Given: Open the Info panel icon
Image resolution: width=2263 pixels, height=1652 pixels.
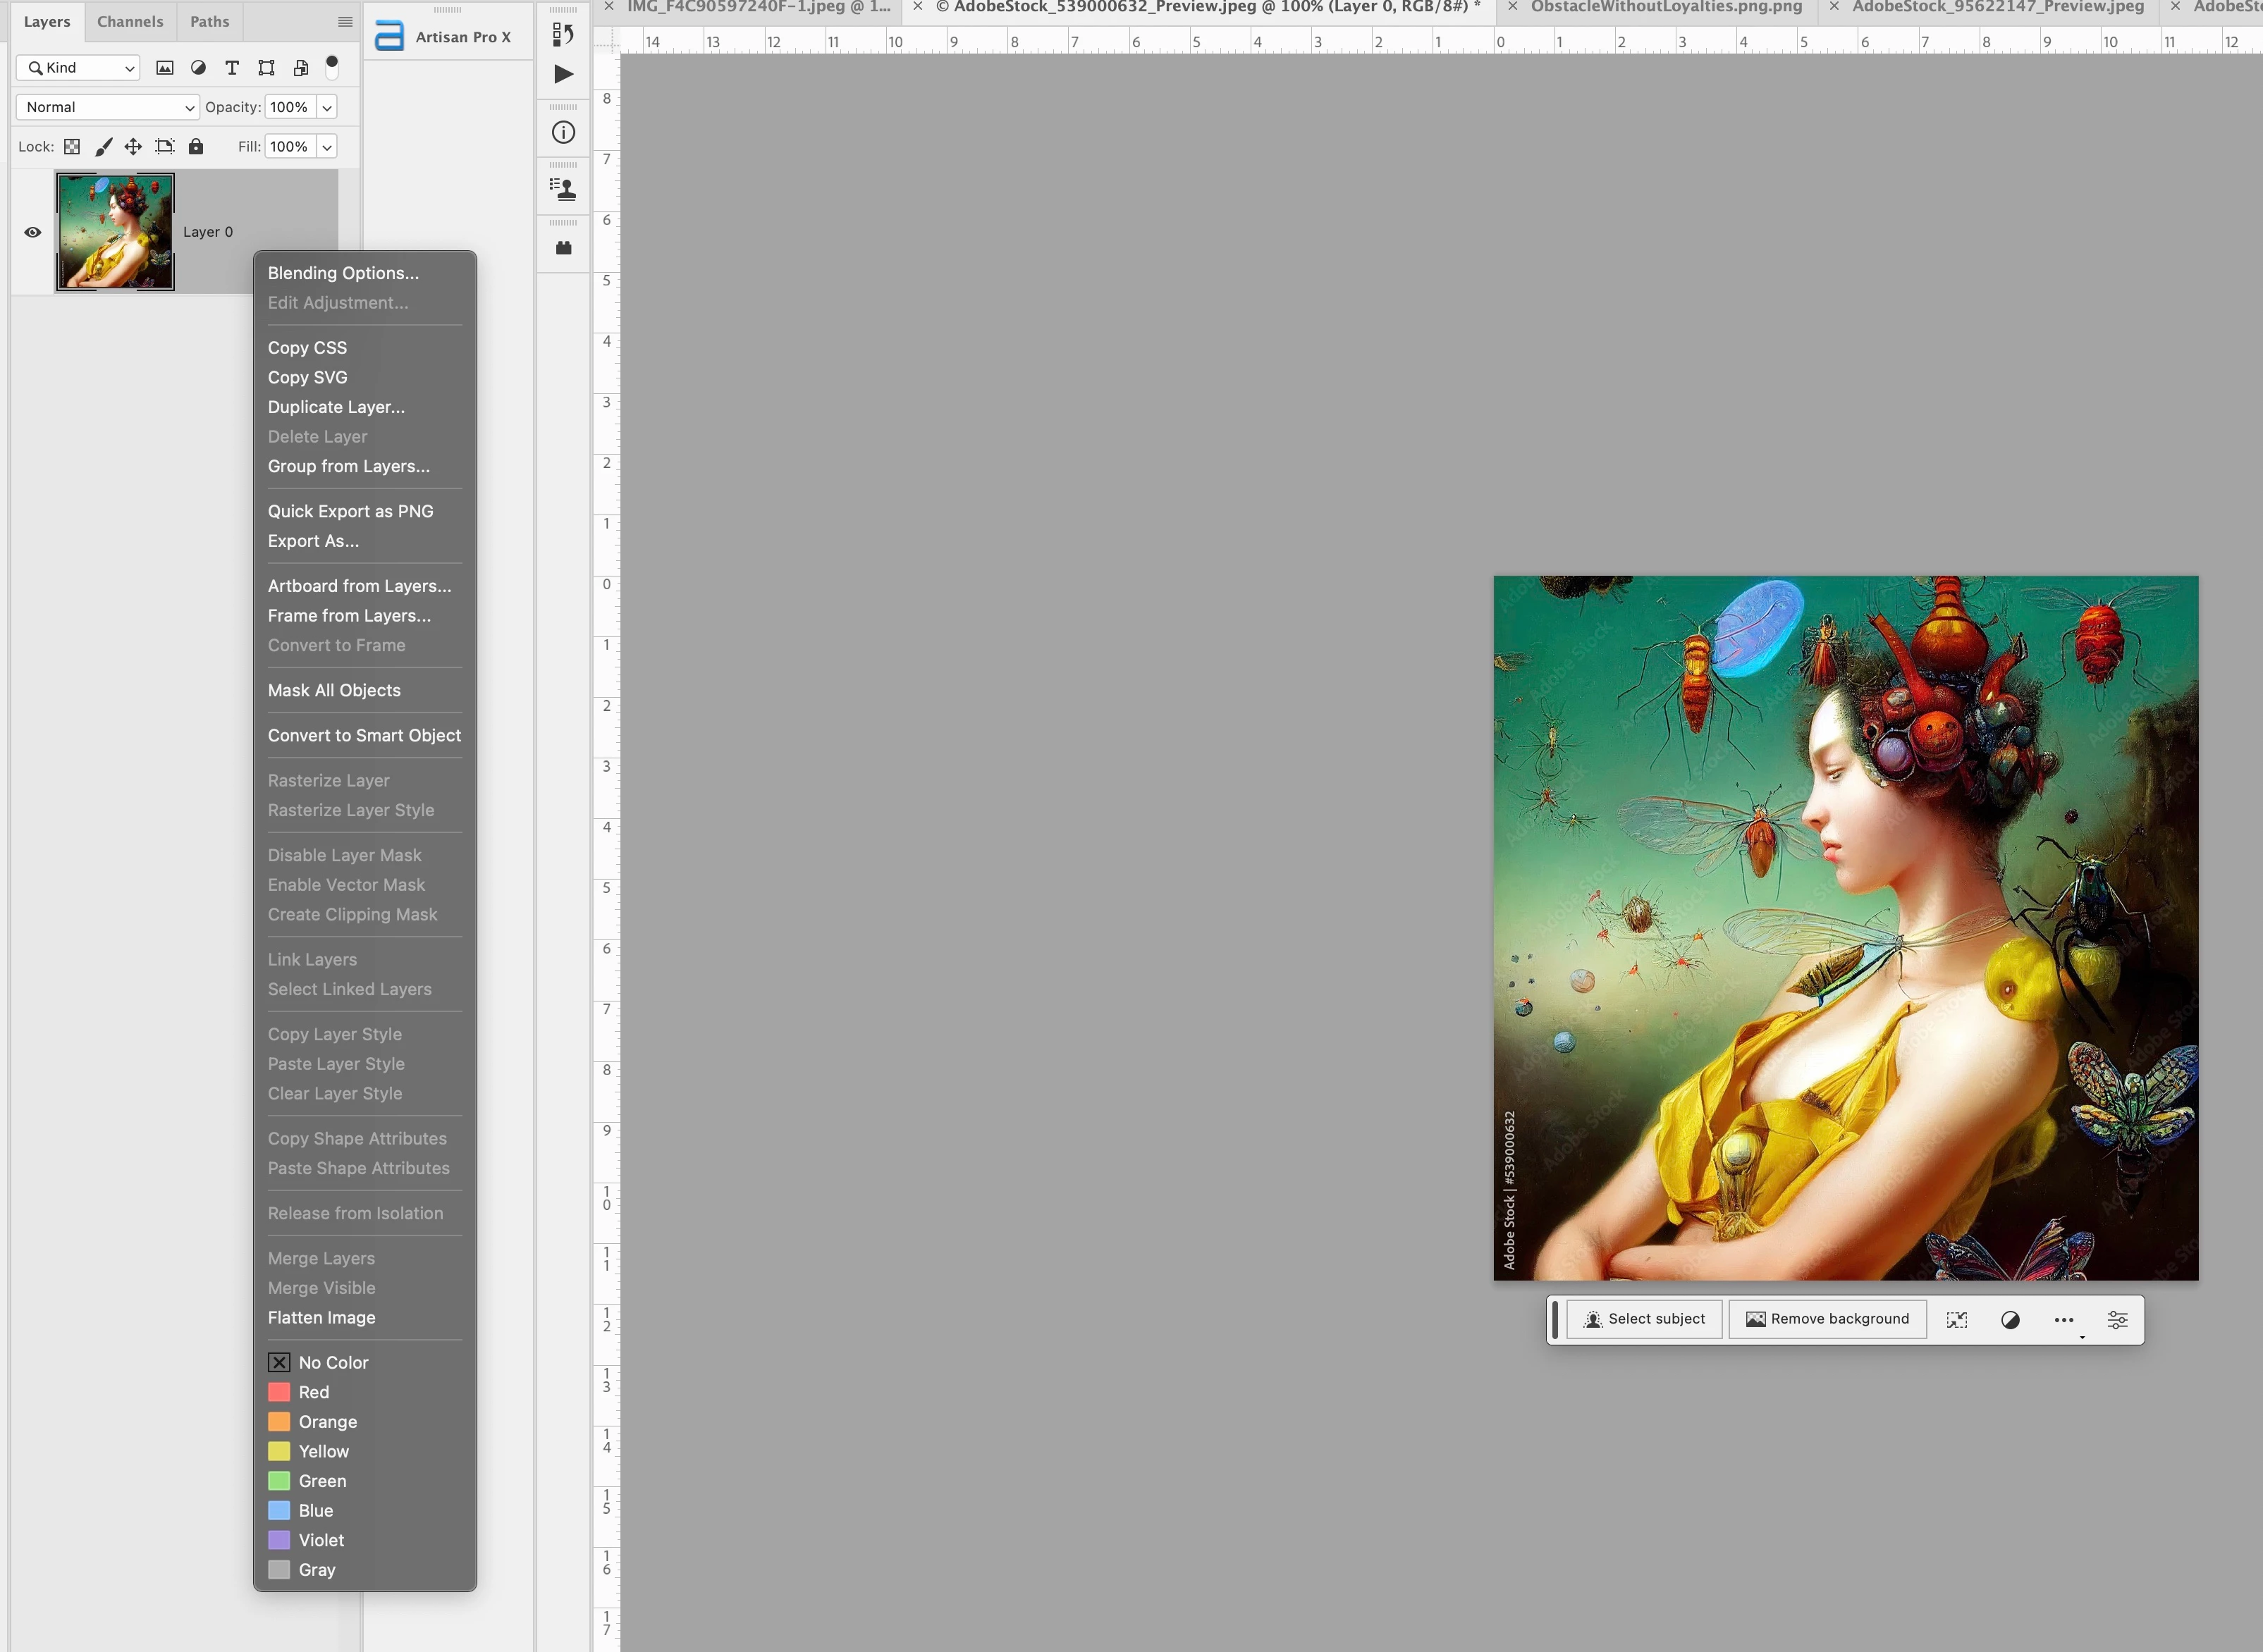Looking at the screenshot, I should tap(563, 132).
